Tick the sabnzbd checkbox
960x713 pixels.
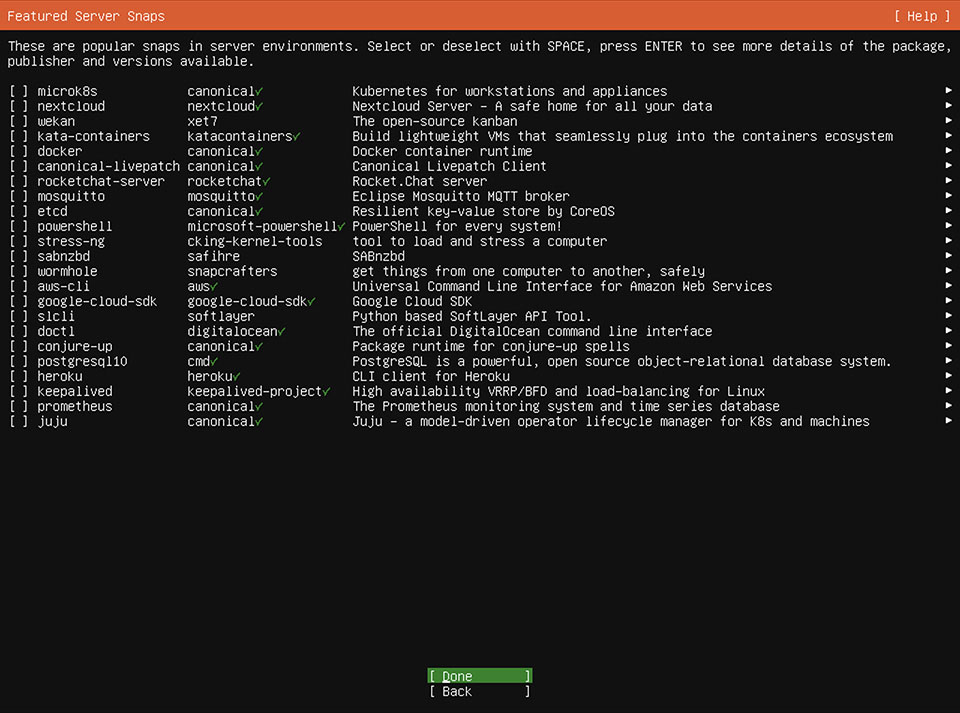(x=18, y=256)
